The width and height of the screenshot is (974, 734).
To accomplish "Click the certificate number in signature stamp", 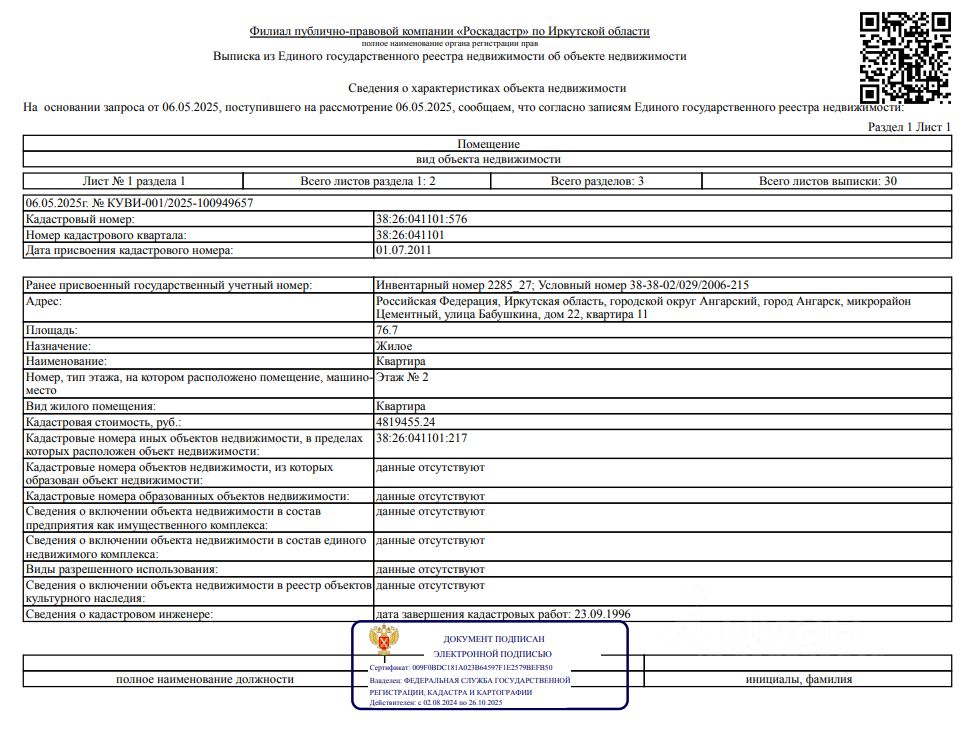I will (461, 668).
